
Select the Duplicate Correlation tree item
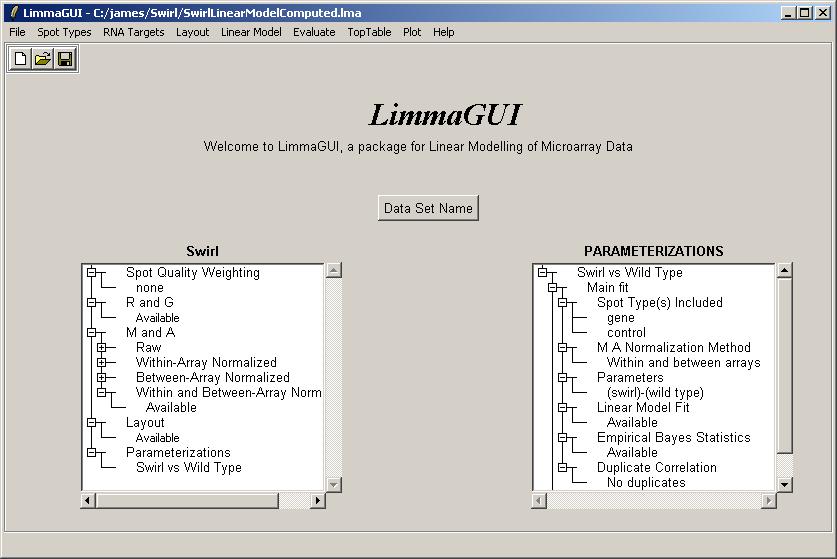(656, 467)
